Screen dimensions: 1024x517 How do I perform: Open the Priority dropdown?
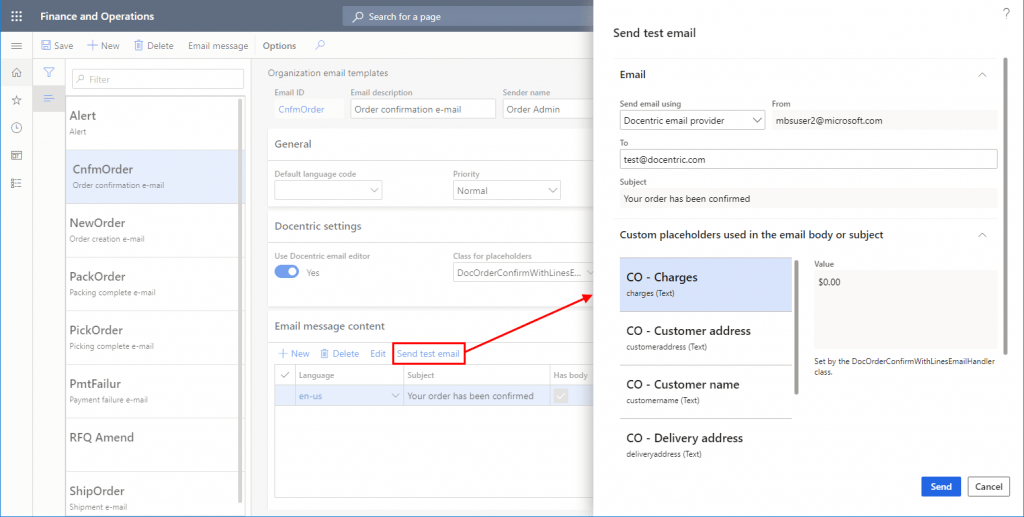[x=507, y=191]
